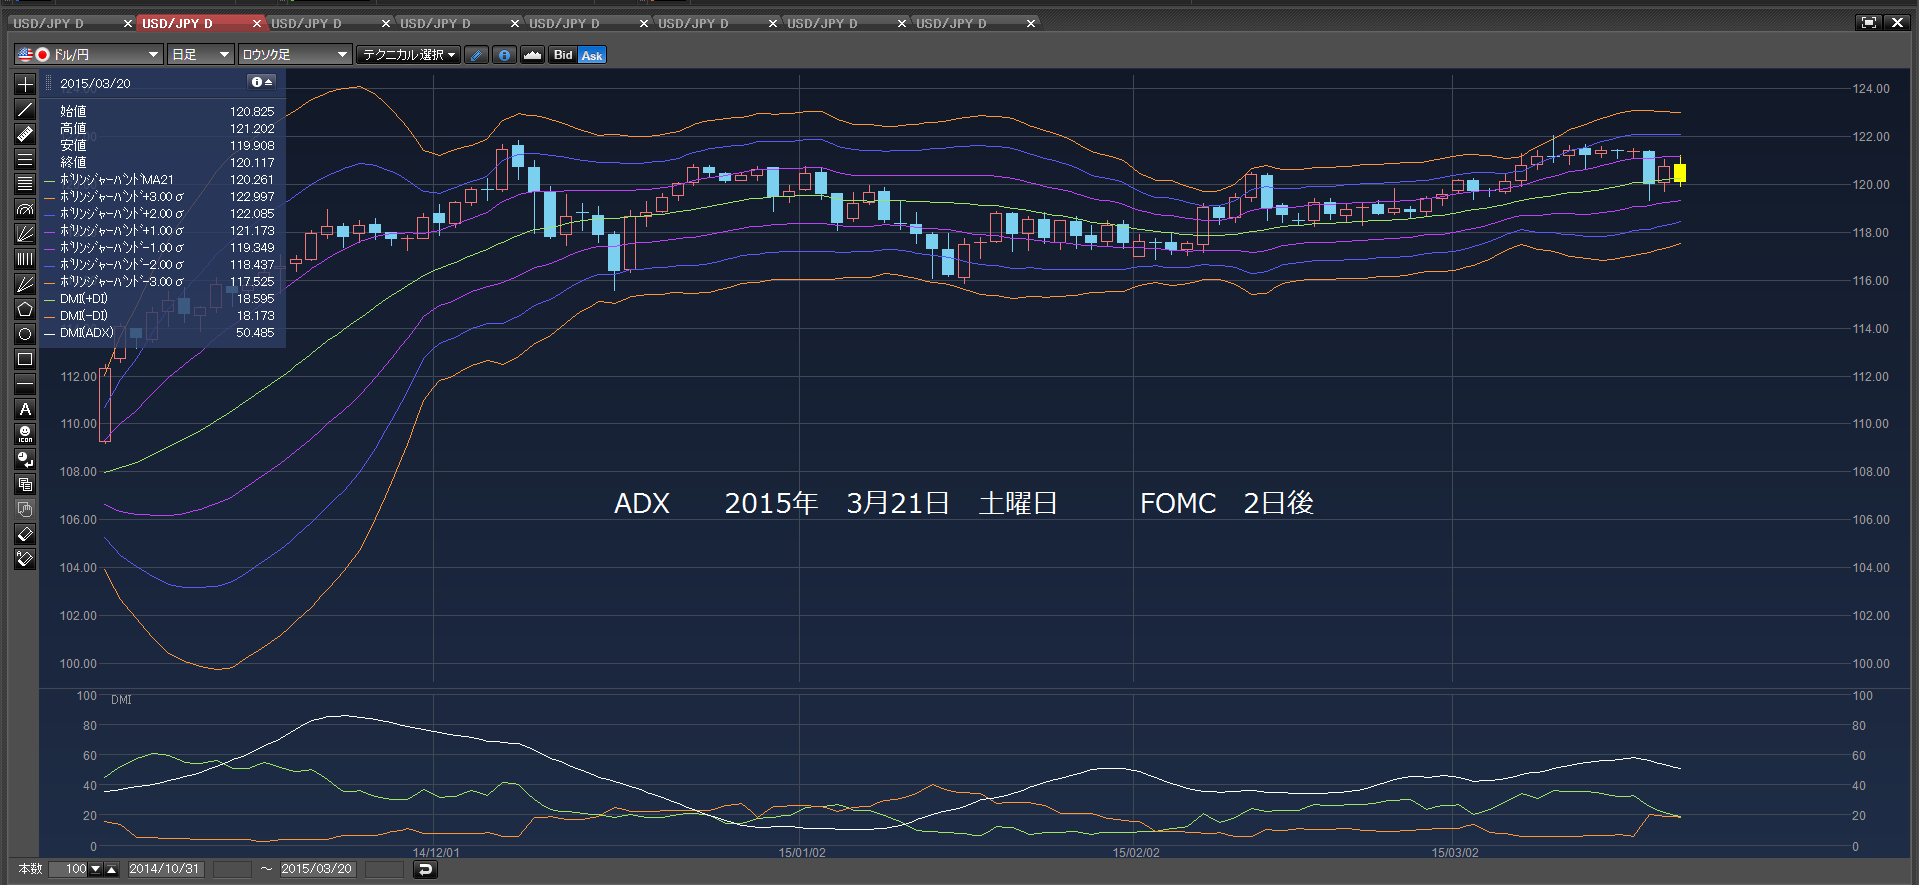Click the detach window button top right

pos(1868,22)
